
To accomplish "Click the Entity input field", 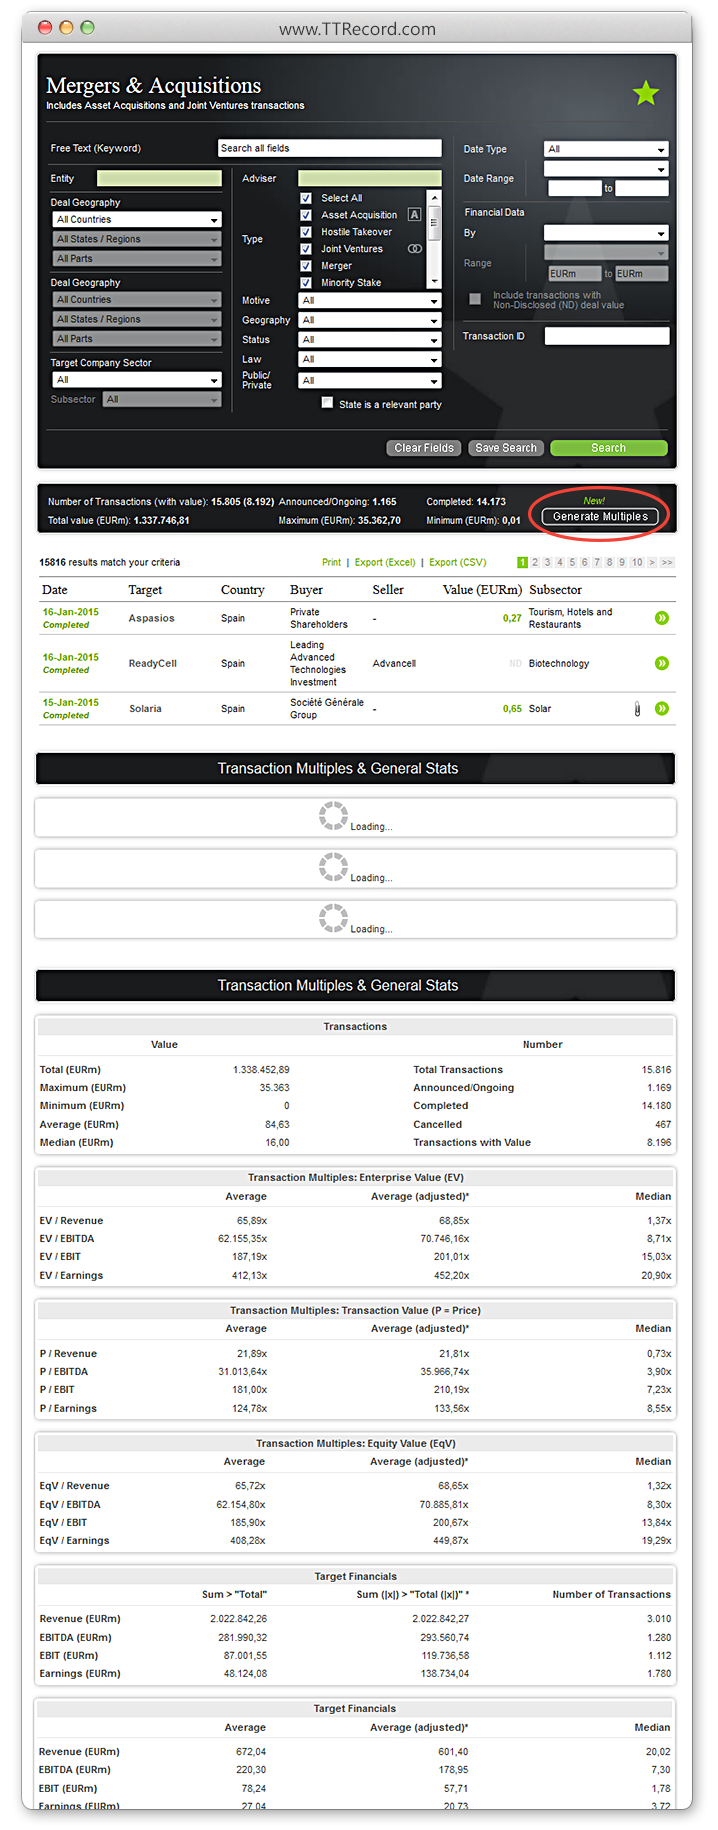I will (159, 178).
